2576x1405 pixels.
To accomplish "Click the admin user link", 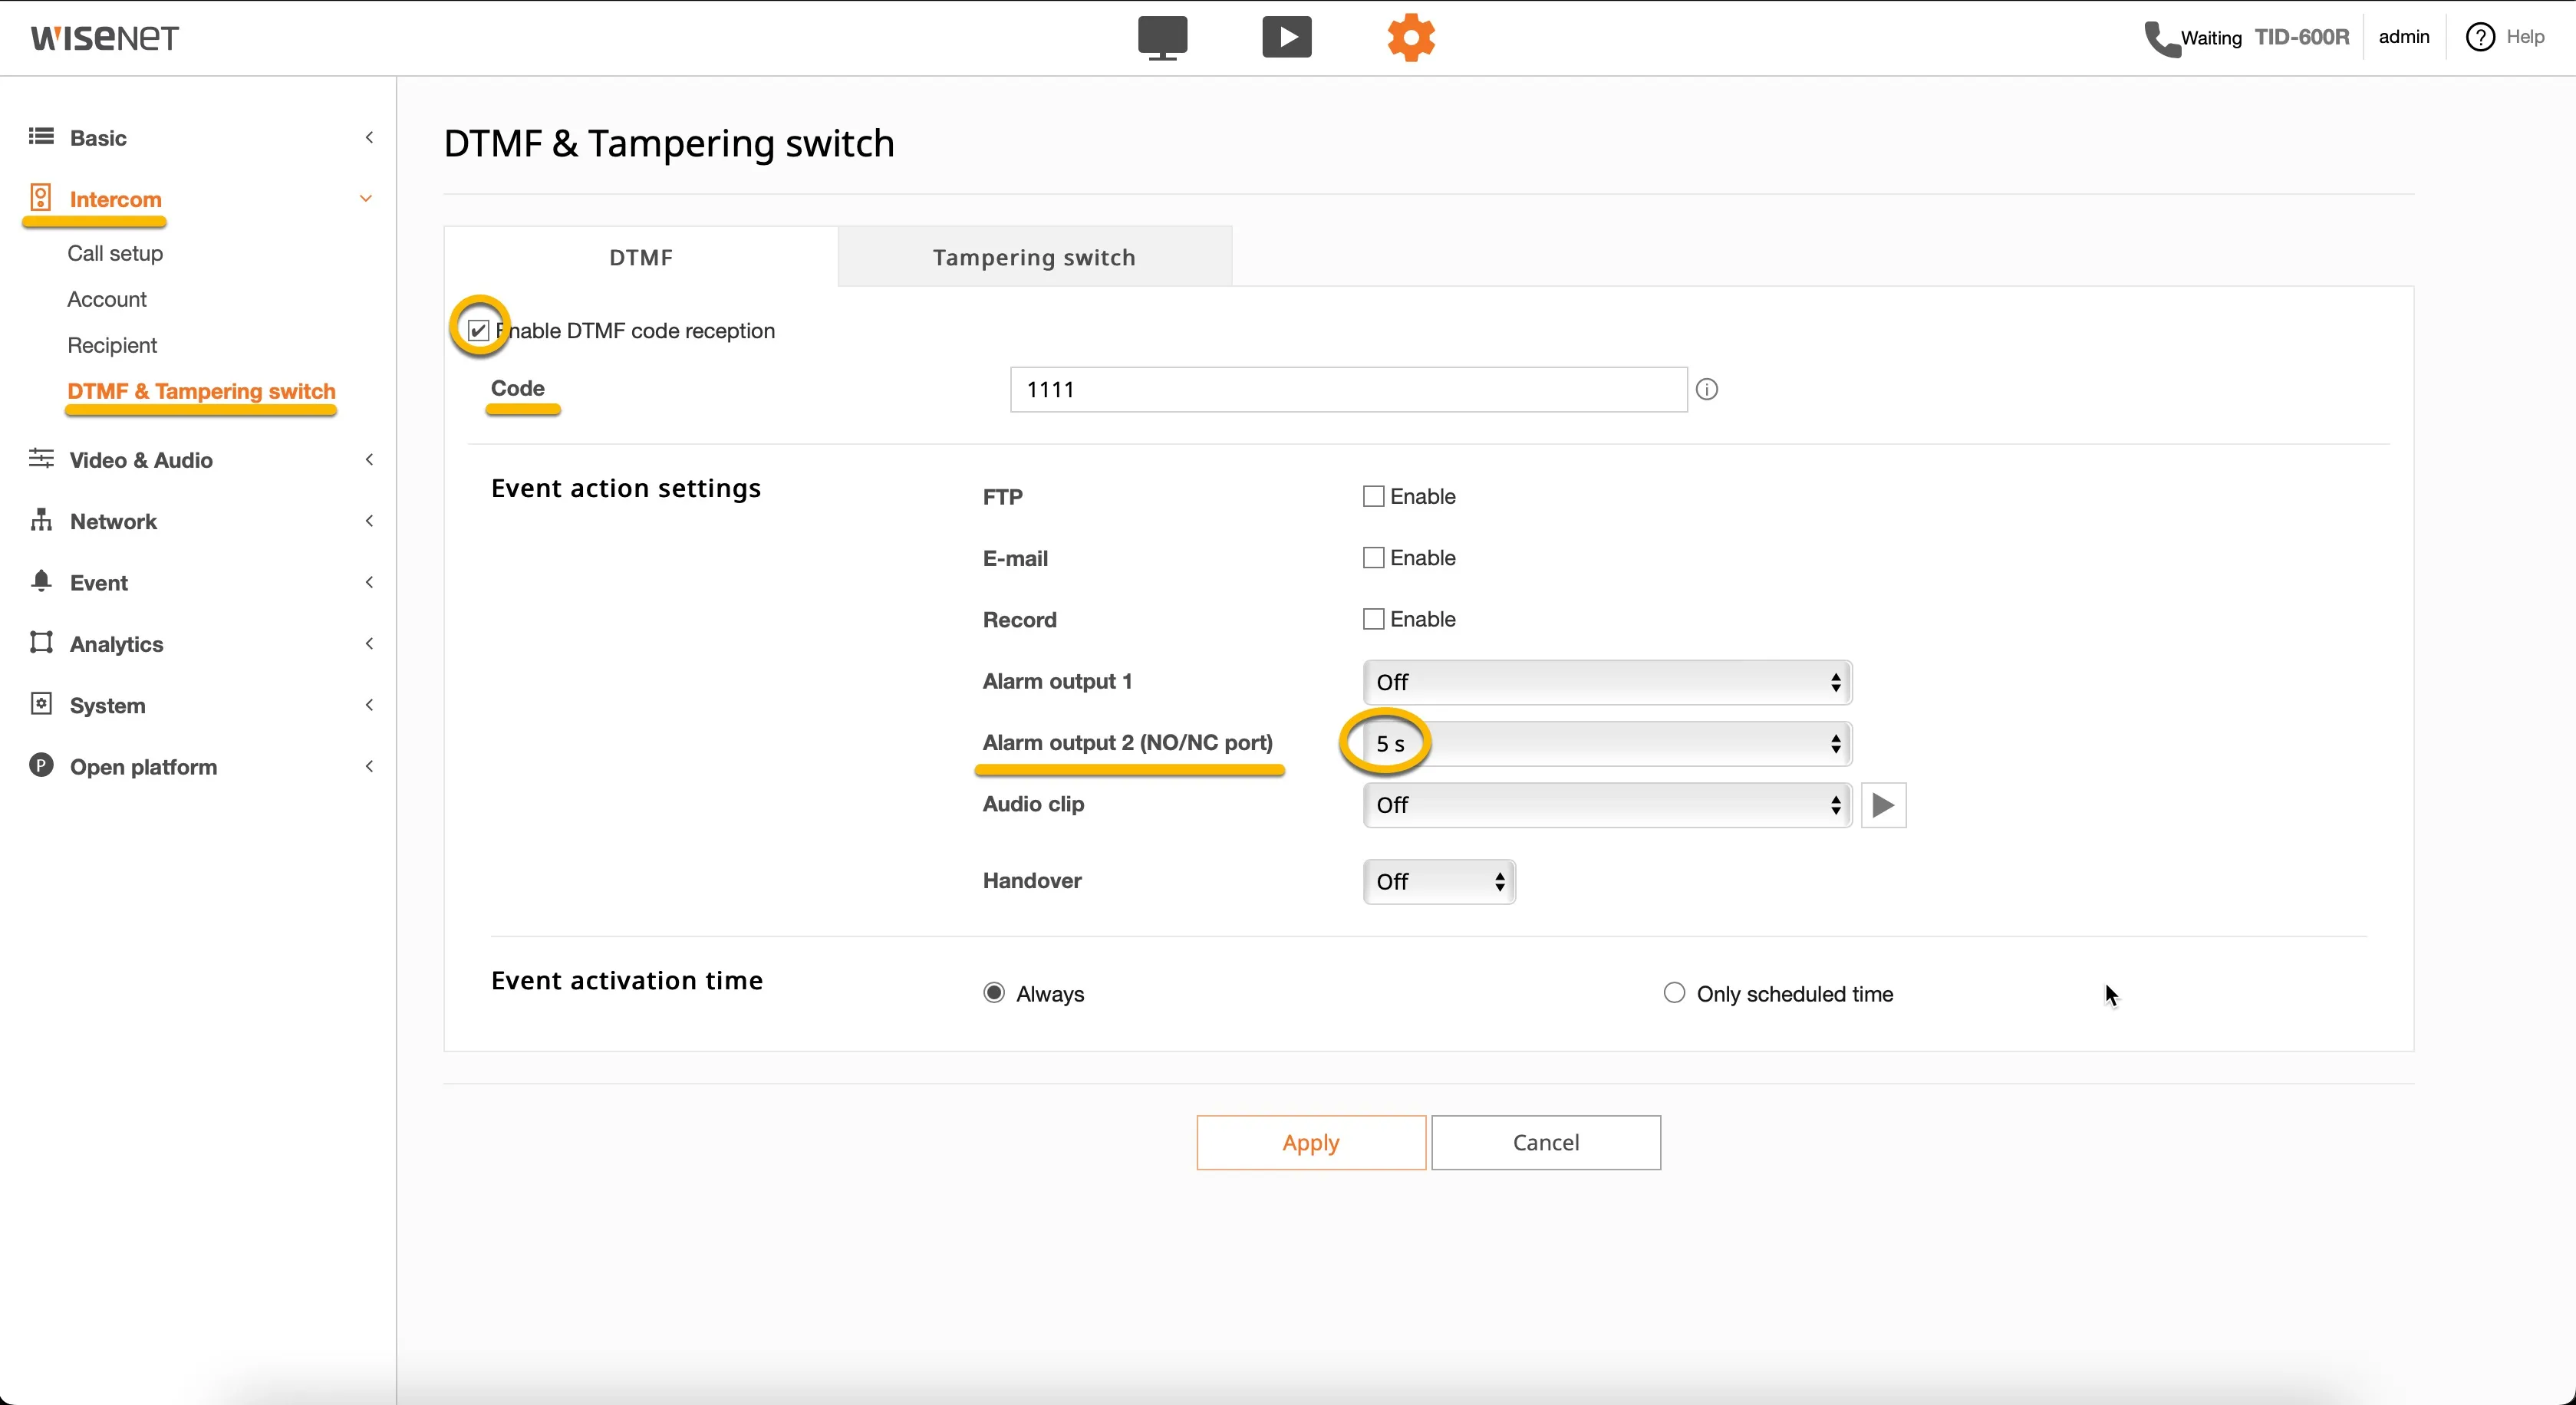I will coord(2404,37).
